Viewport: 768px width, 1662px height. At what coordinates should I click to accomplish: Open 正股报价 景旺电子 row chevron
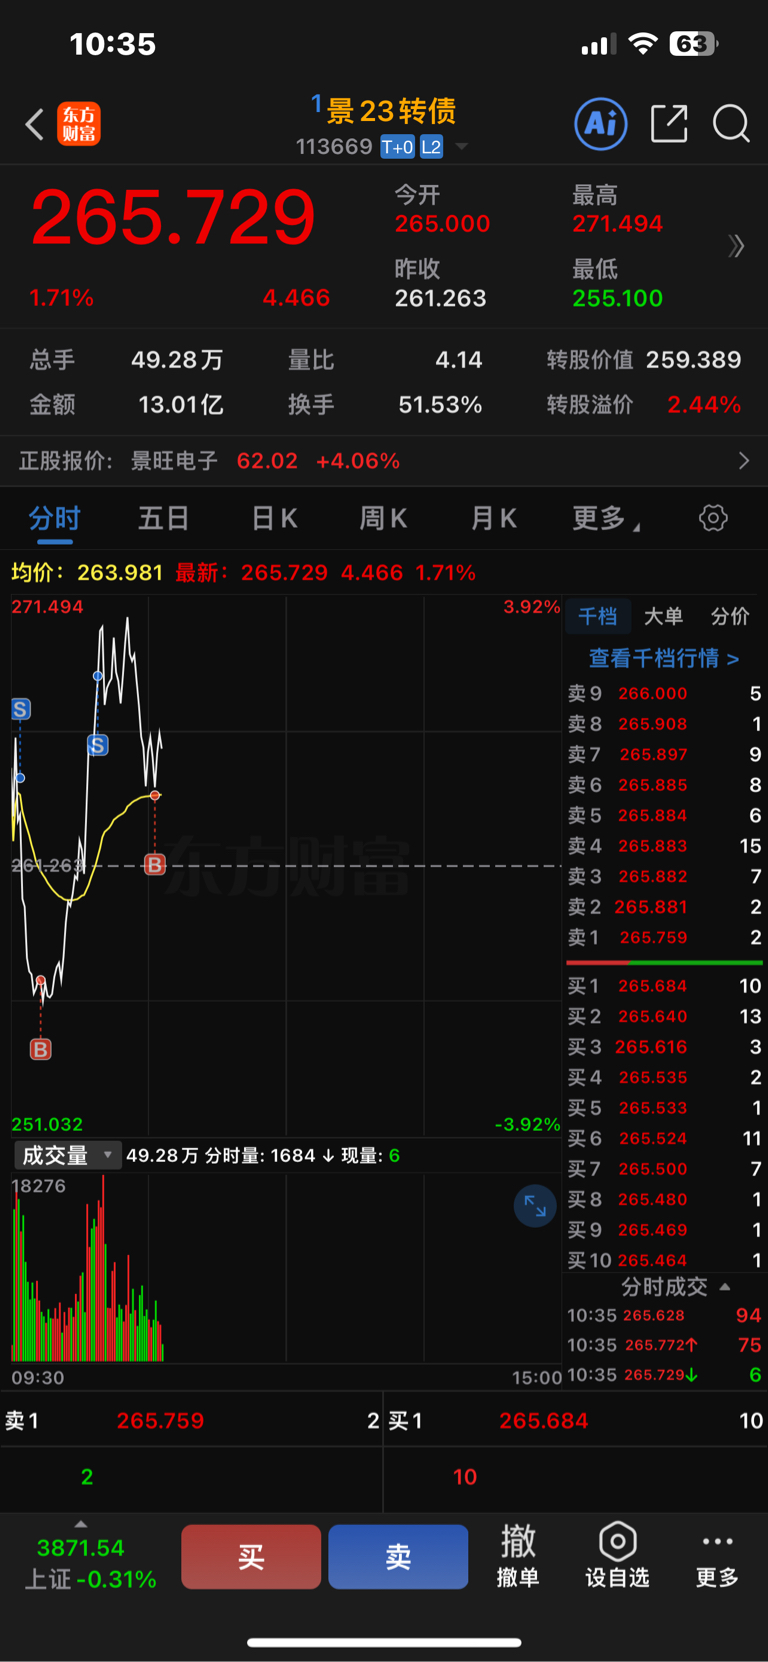(743, 460)
